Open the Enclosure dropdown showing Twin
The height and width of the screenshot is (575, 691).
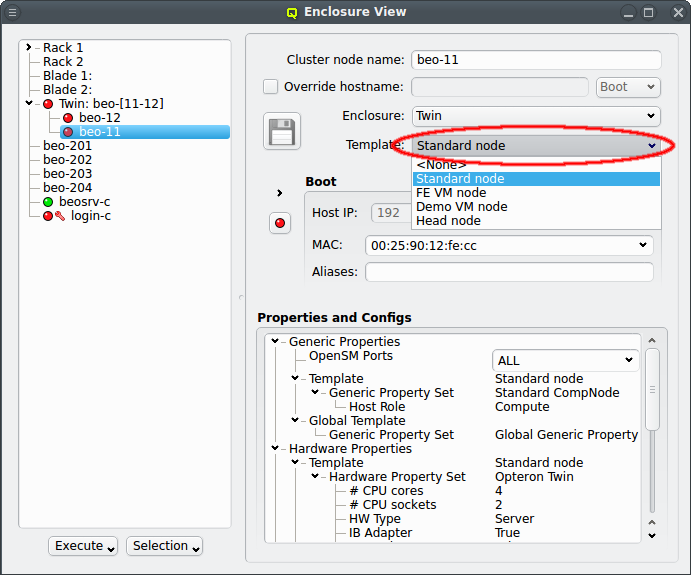tap(536, 116)
